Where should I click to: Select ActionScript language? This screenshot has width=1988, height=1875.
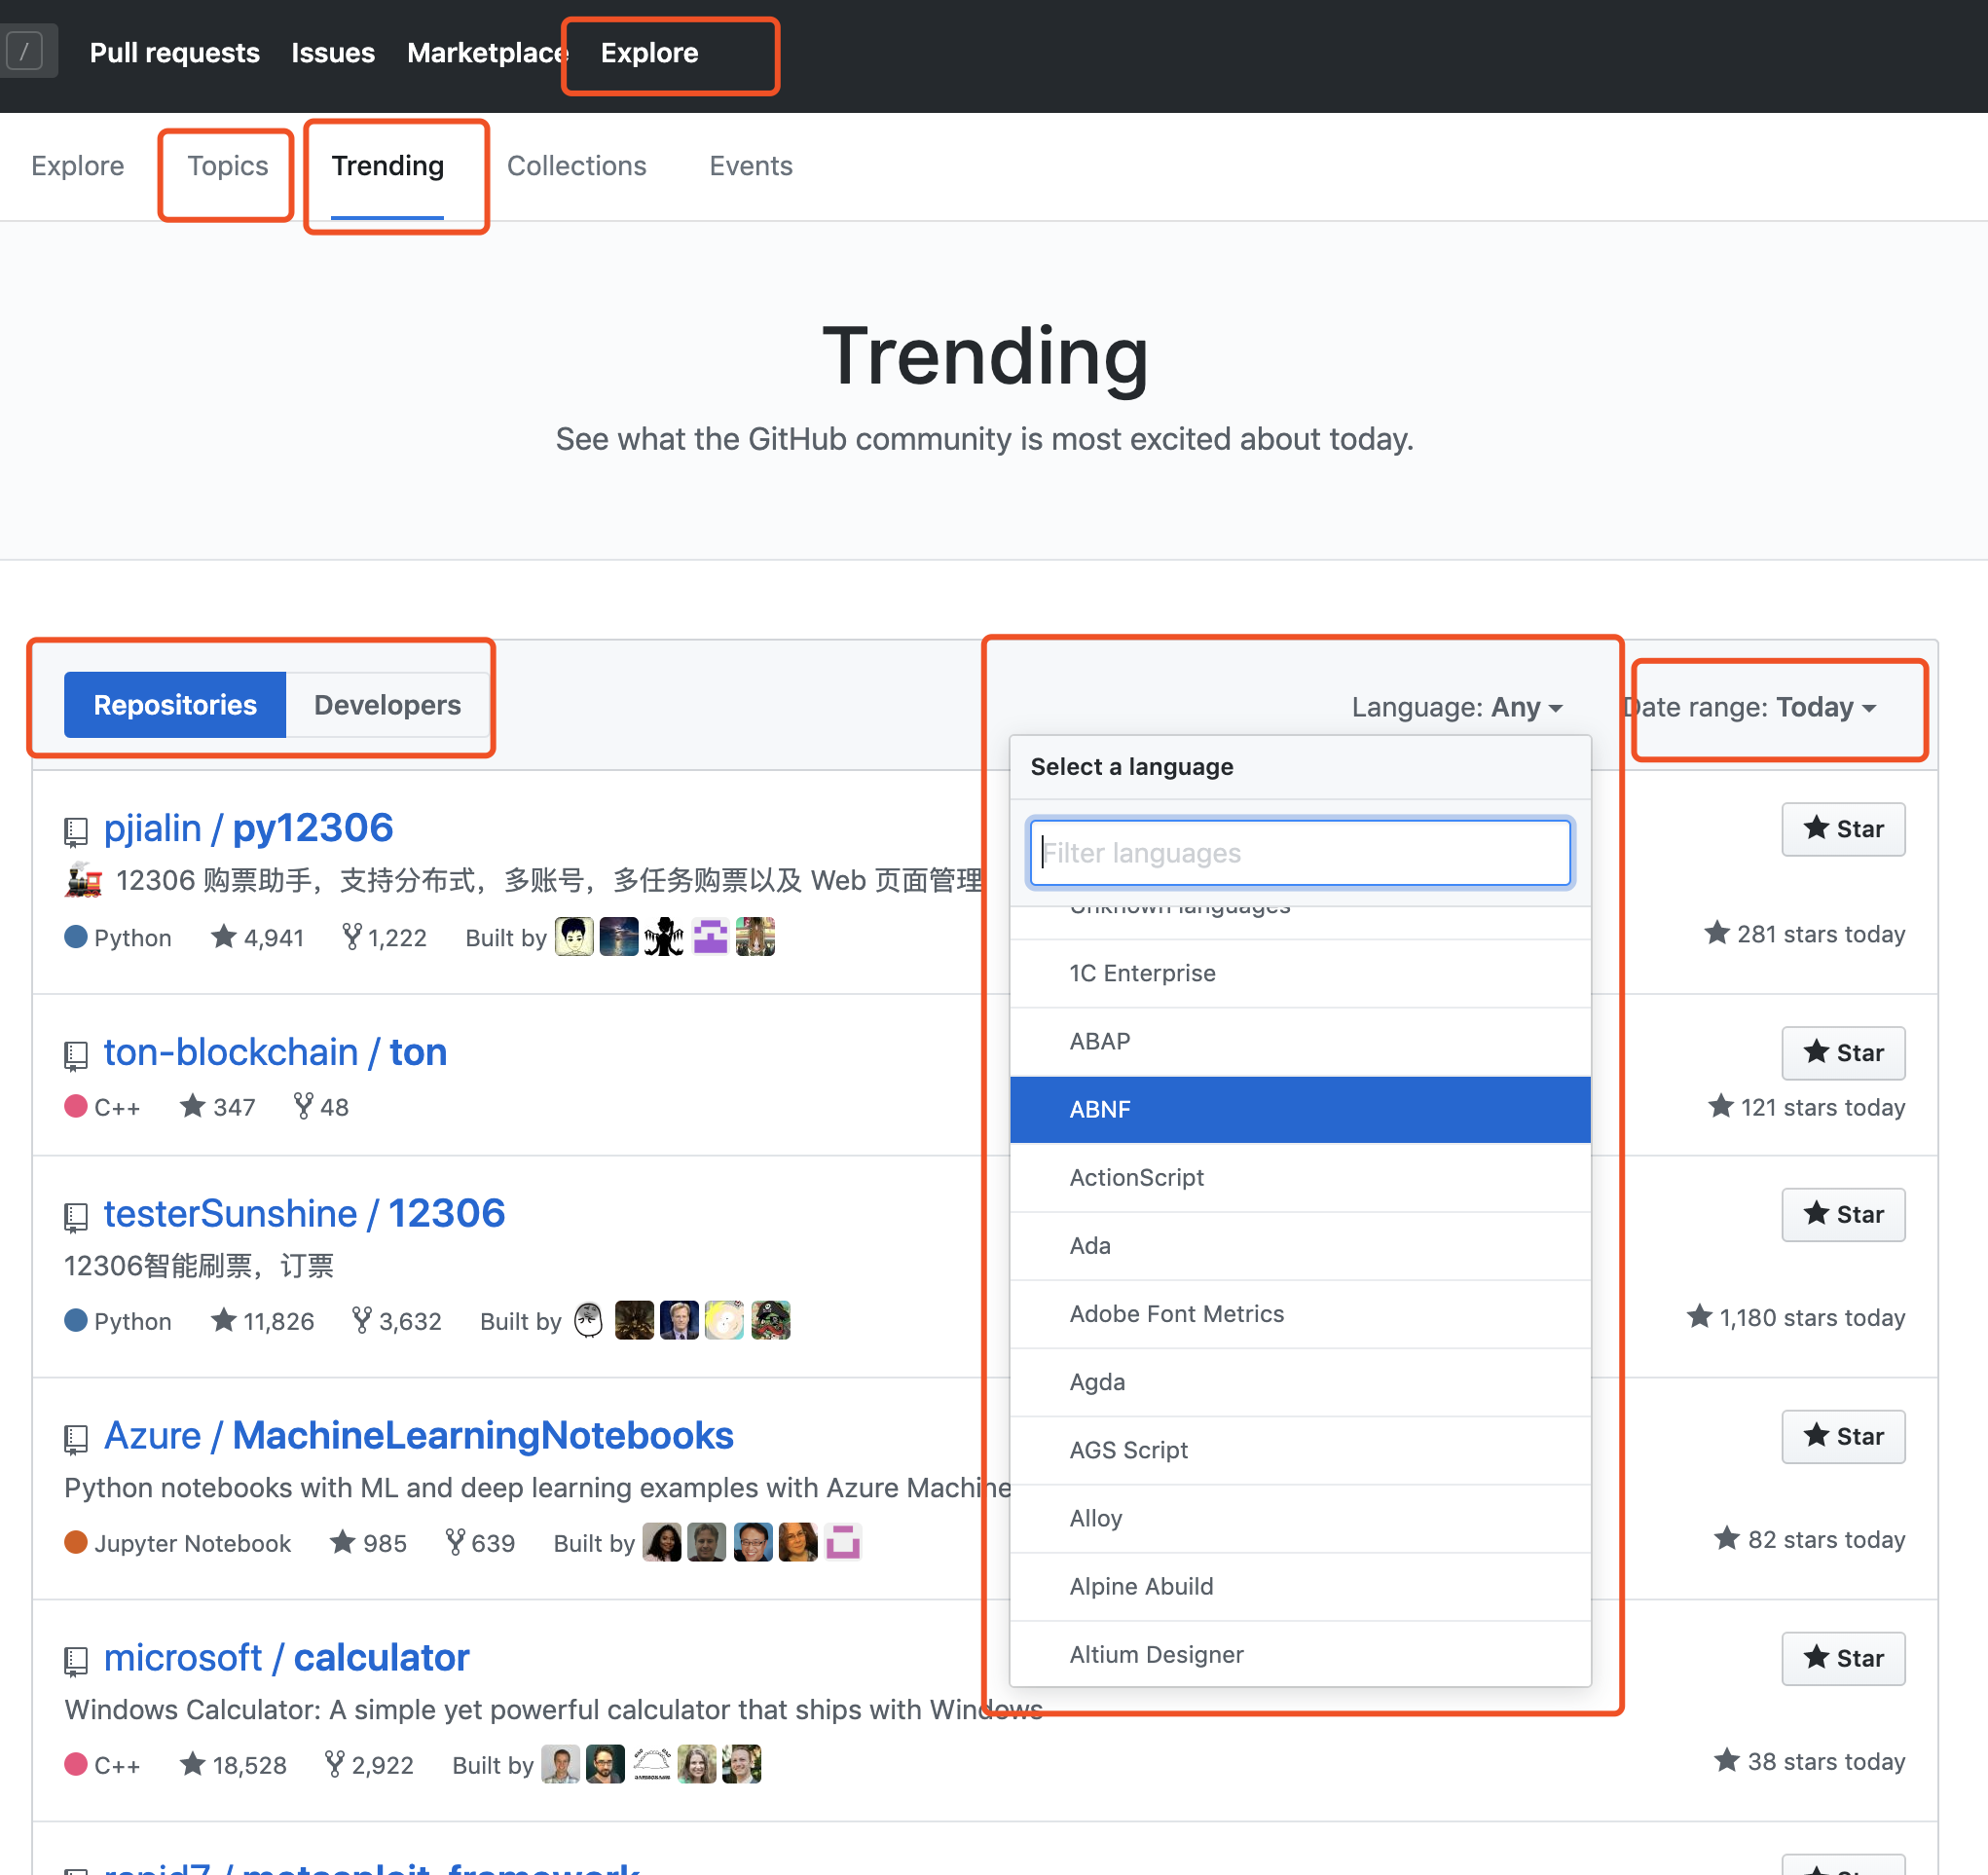[x=1300, y=1177]
